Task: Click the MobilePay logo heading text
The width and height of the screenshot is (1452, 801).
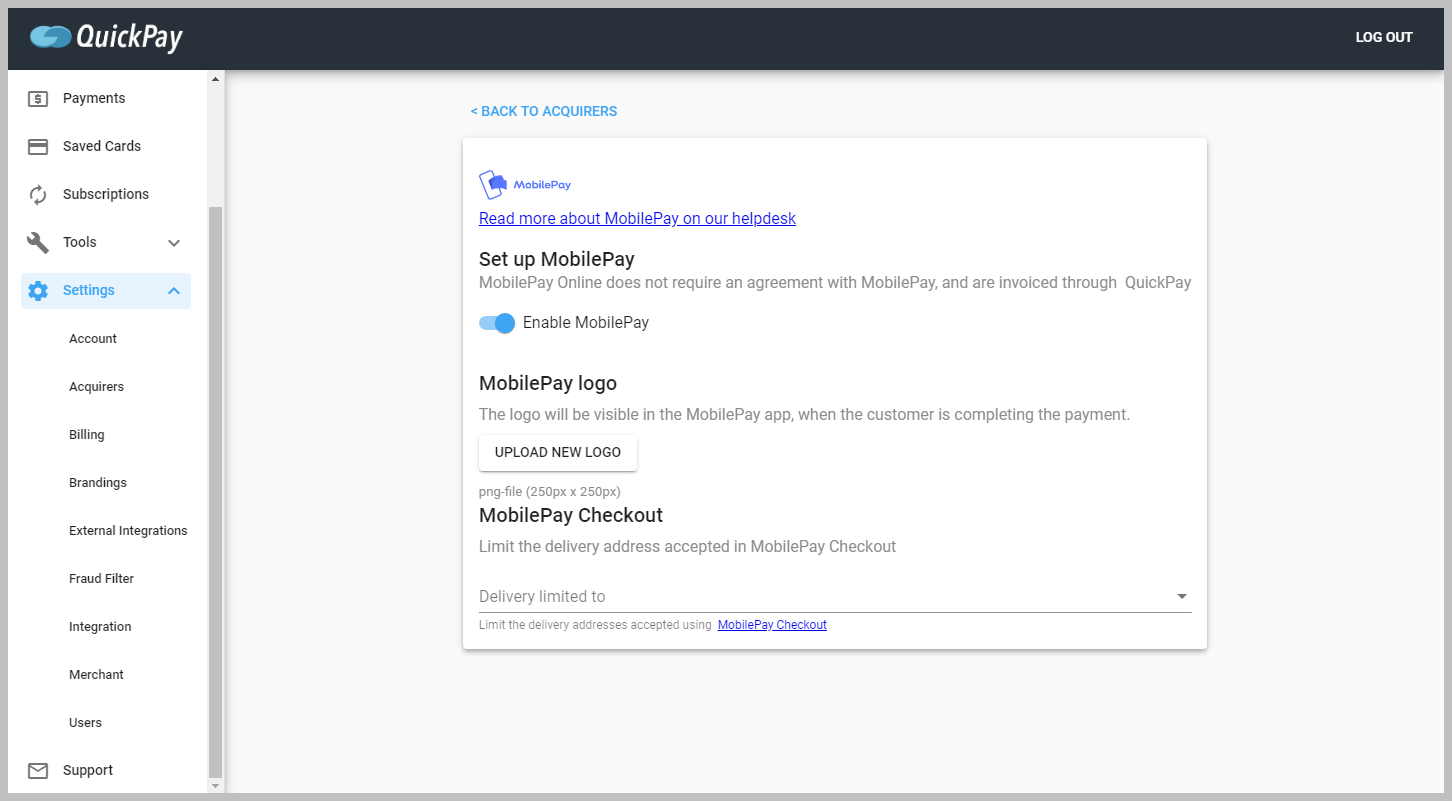Action: (548, 383)
